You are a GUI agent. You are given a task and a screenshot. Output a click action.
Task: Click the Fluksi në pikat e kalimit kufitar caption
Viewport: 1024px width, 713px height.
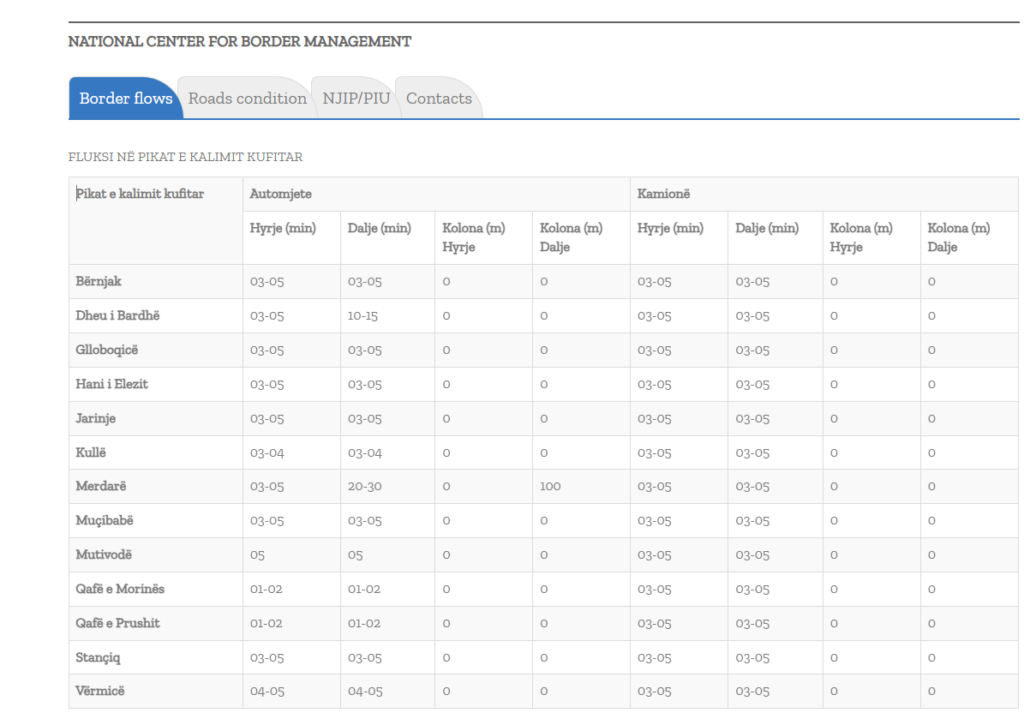click(x=185, y=157)
